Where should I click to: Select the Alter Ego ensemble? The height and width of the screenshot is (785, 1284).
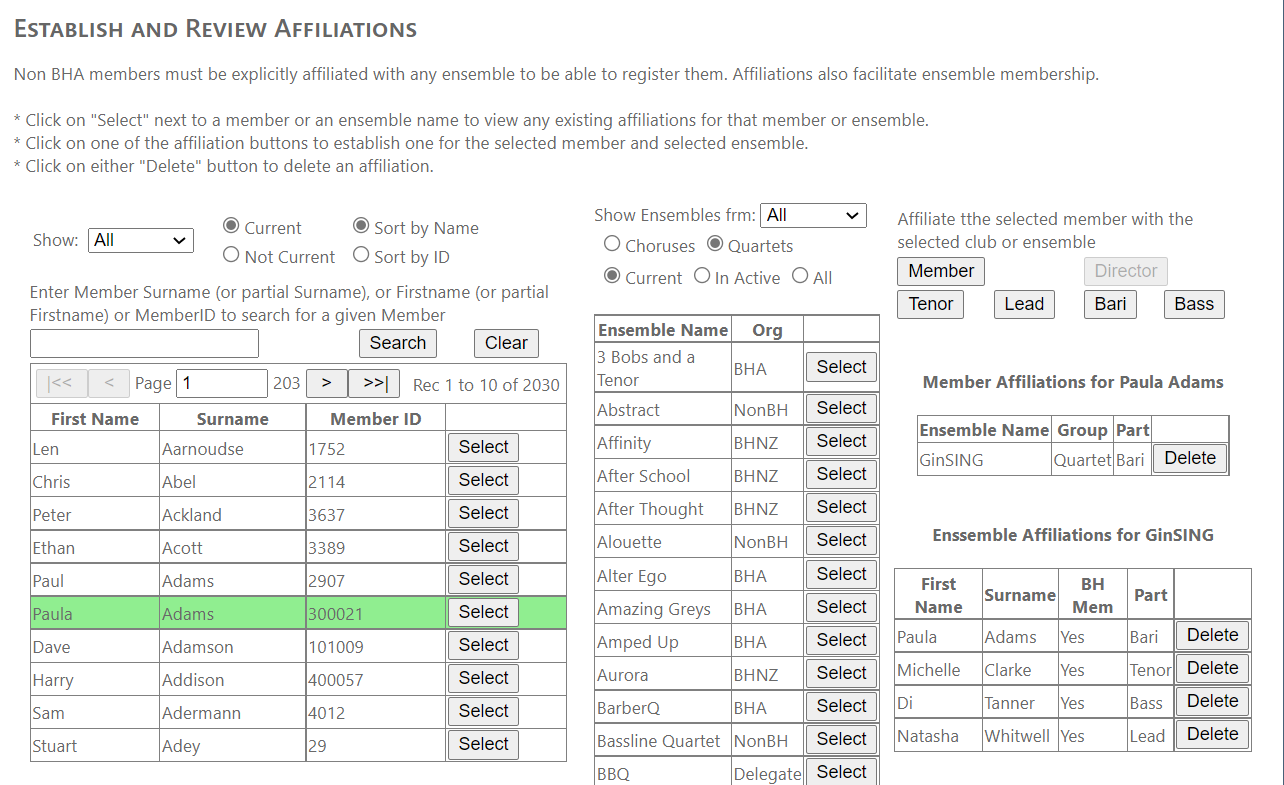(x=841, y=574)
